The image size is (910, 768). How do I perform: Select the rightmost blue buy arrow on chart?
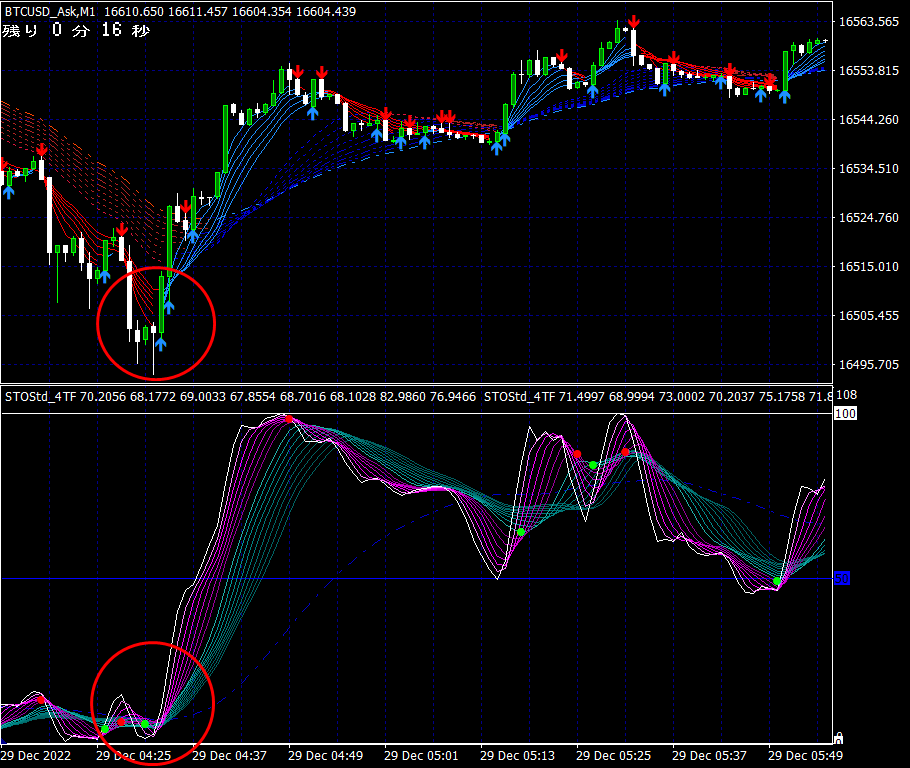coord(785,97)
